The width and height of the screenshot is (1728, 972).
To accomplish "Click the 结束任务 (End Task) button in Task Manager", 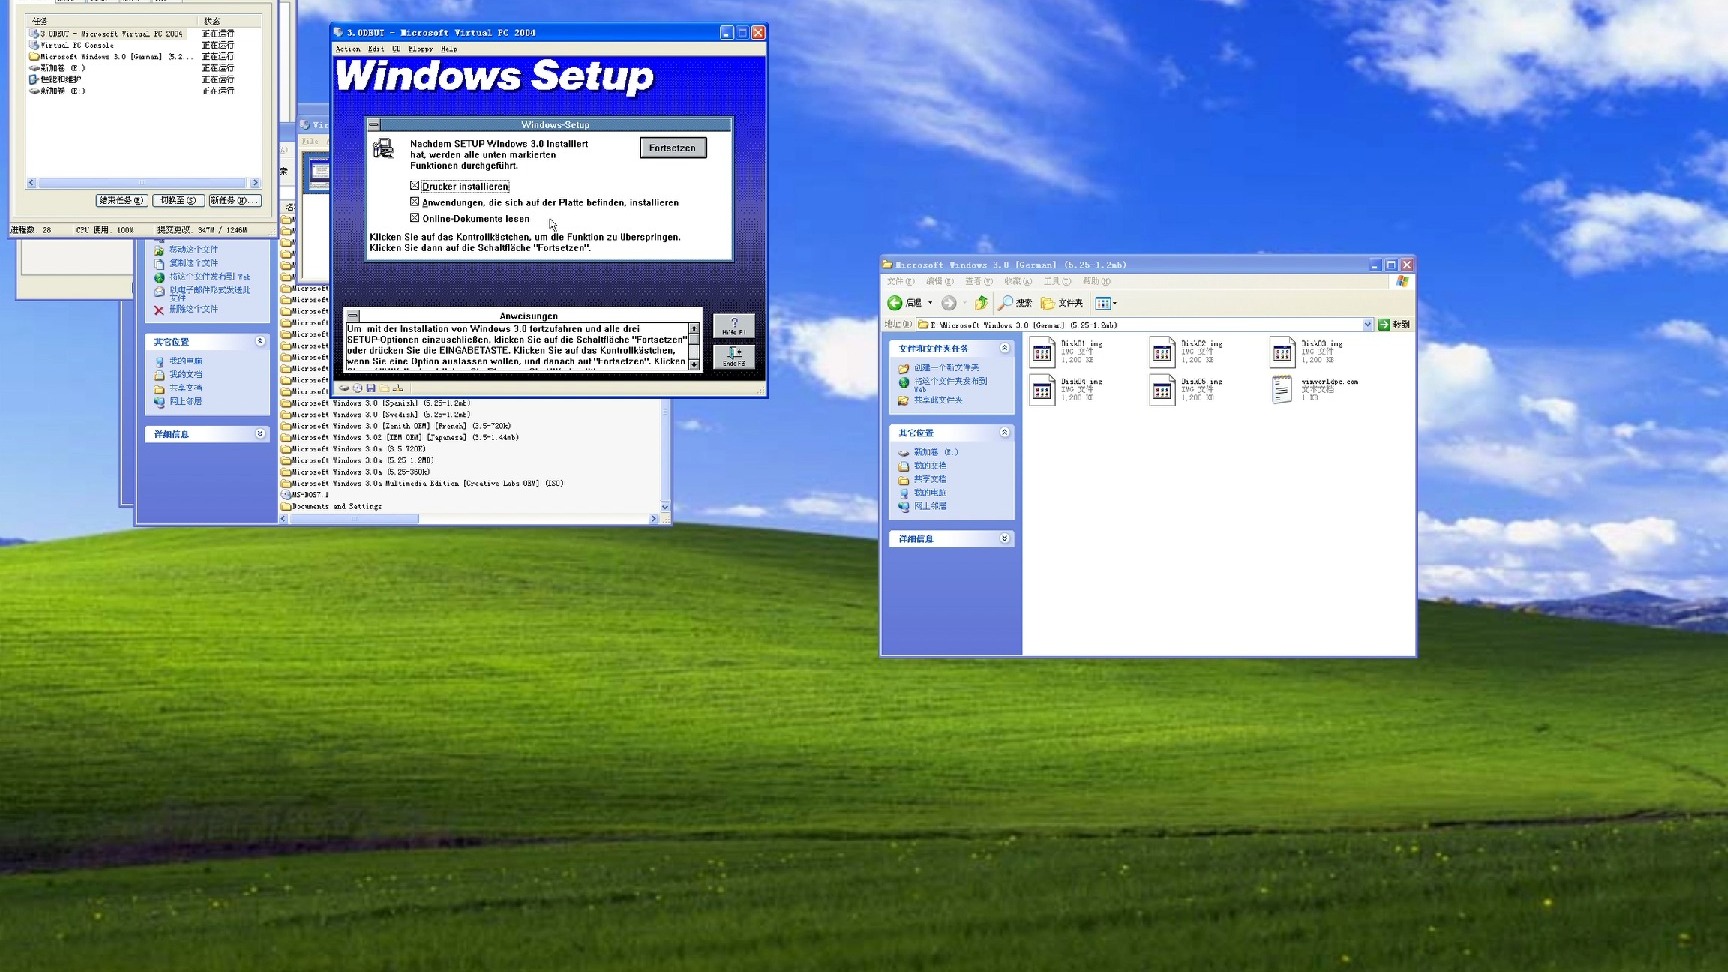I will [x=122, y=201].
